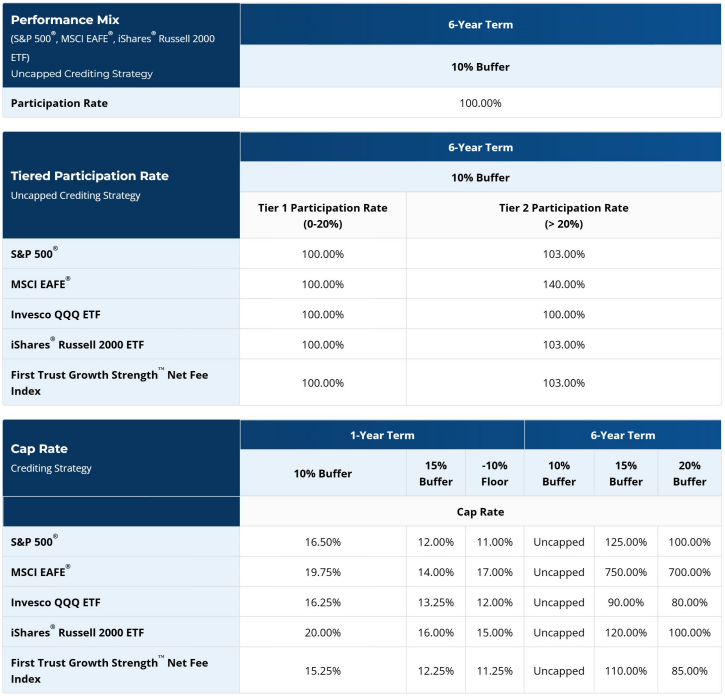Click Uncapped in the S&P 500 cap rate row
This screenshot has height=696, width=725.
[x=559, y=542]
